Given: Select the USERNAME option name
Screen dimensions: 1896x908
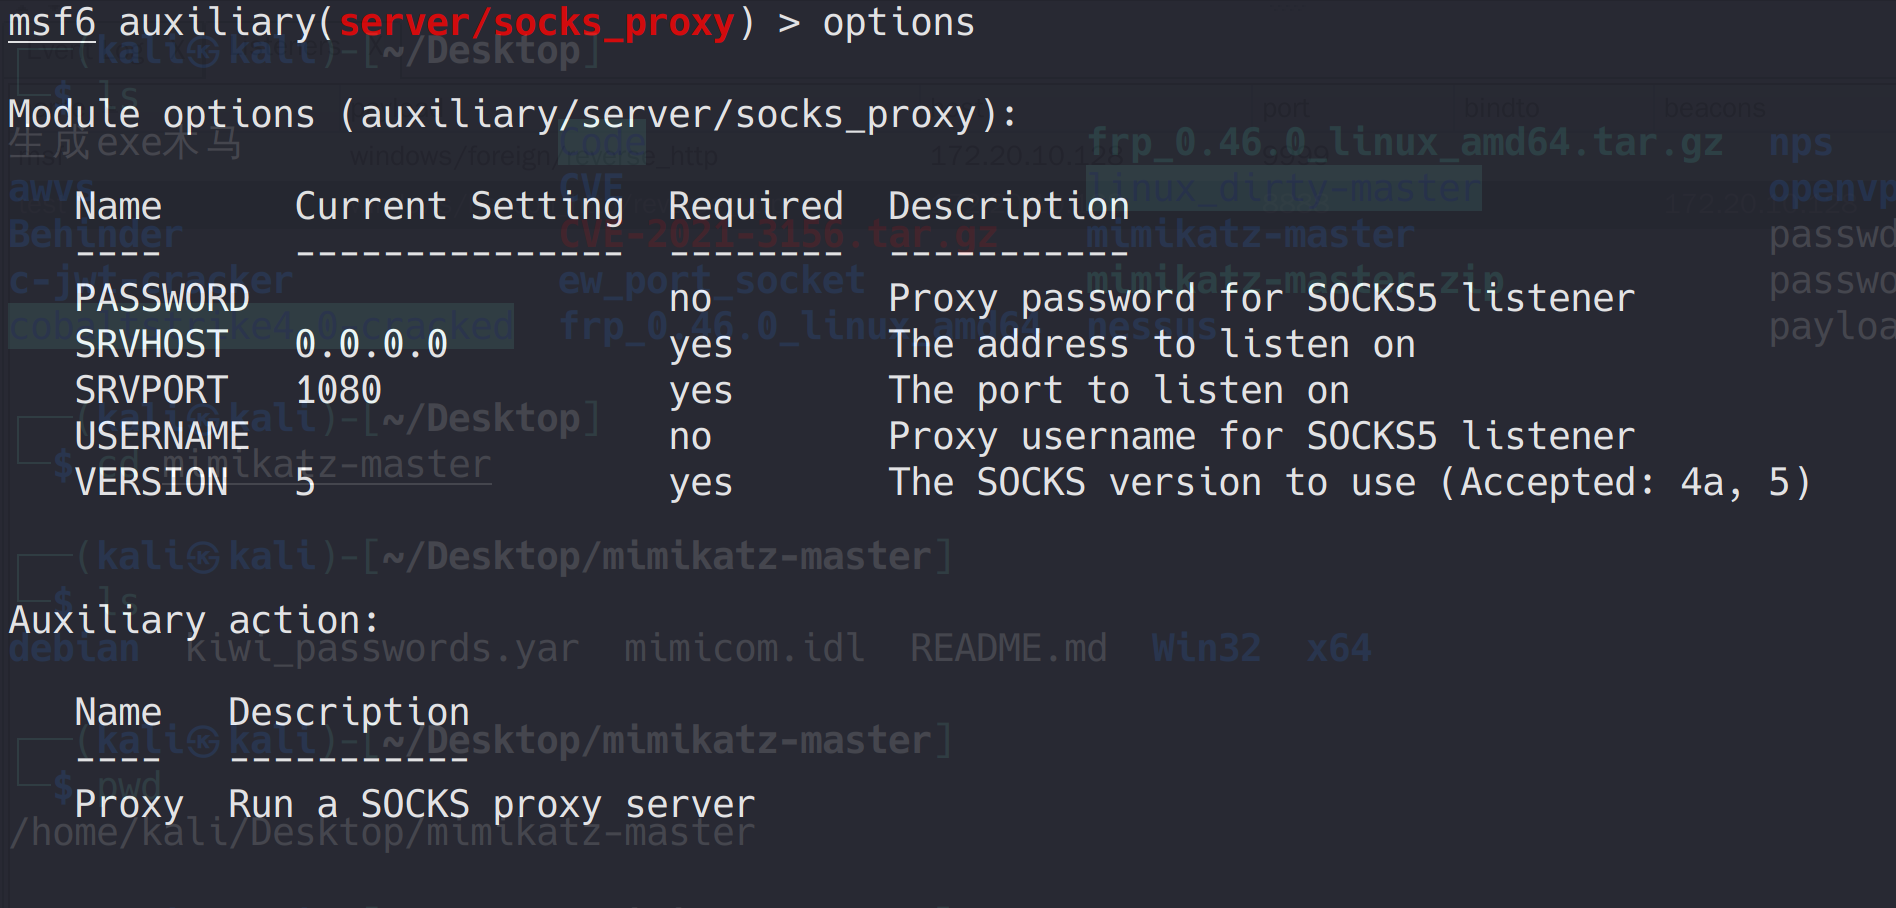Looking at the screenshot, I should (x=162, y=437).
